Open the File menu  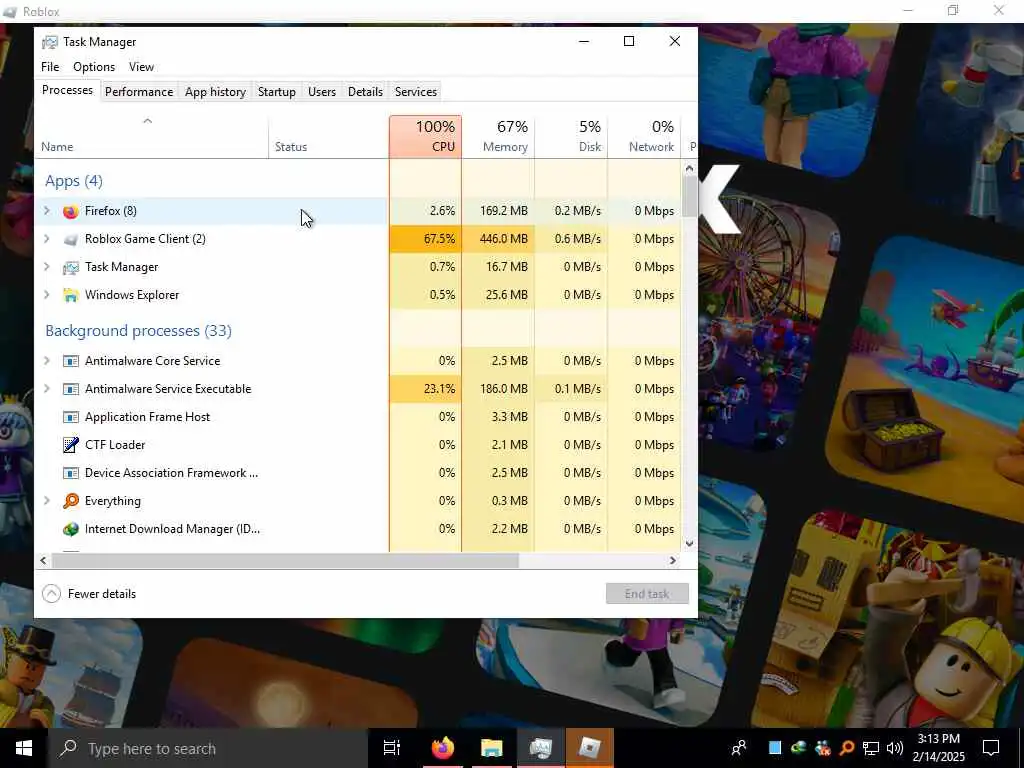[50, 67]
